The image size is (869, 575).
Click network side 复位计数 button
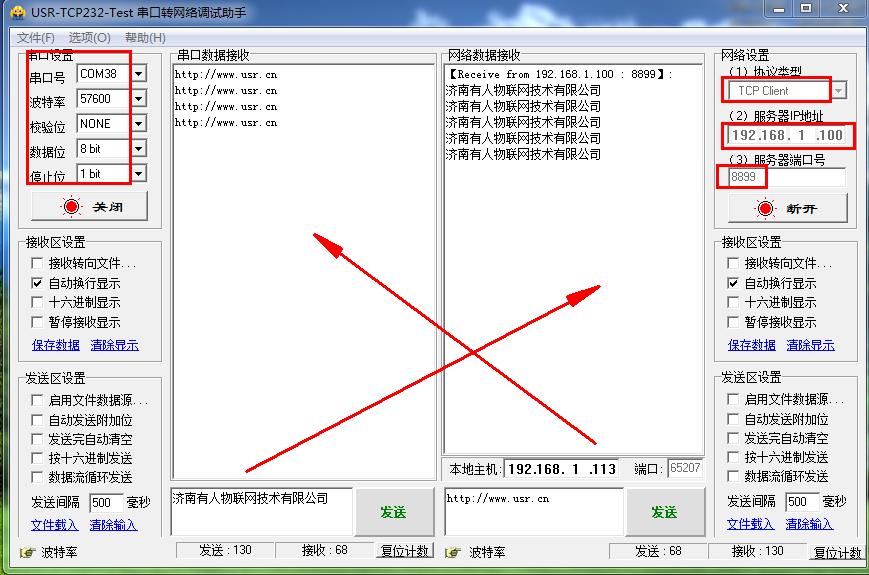click(x=836, y=552)
